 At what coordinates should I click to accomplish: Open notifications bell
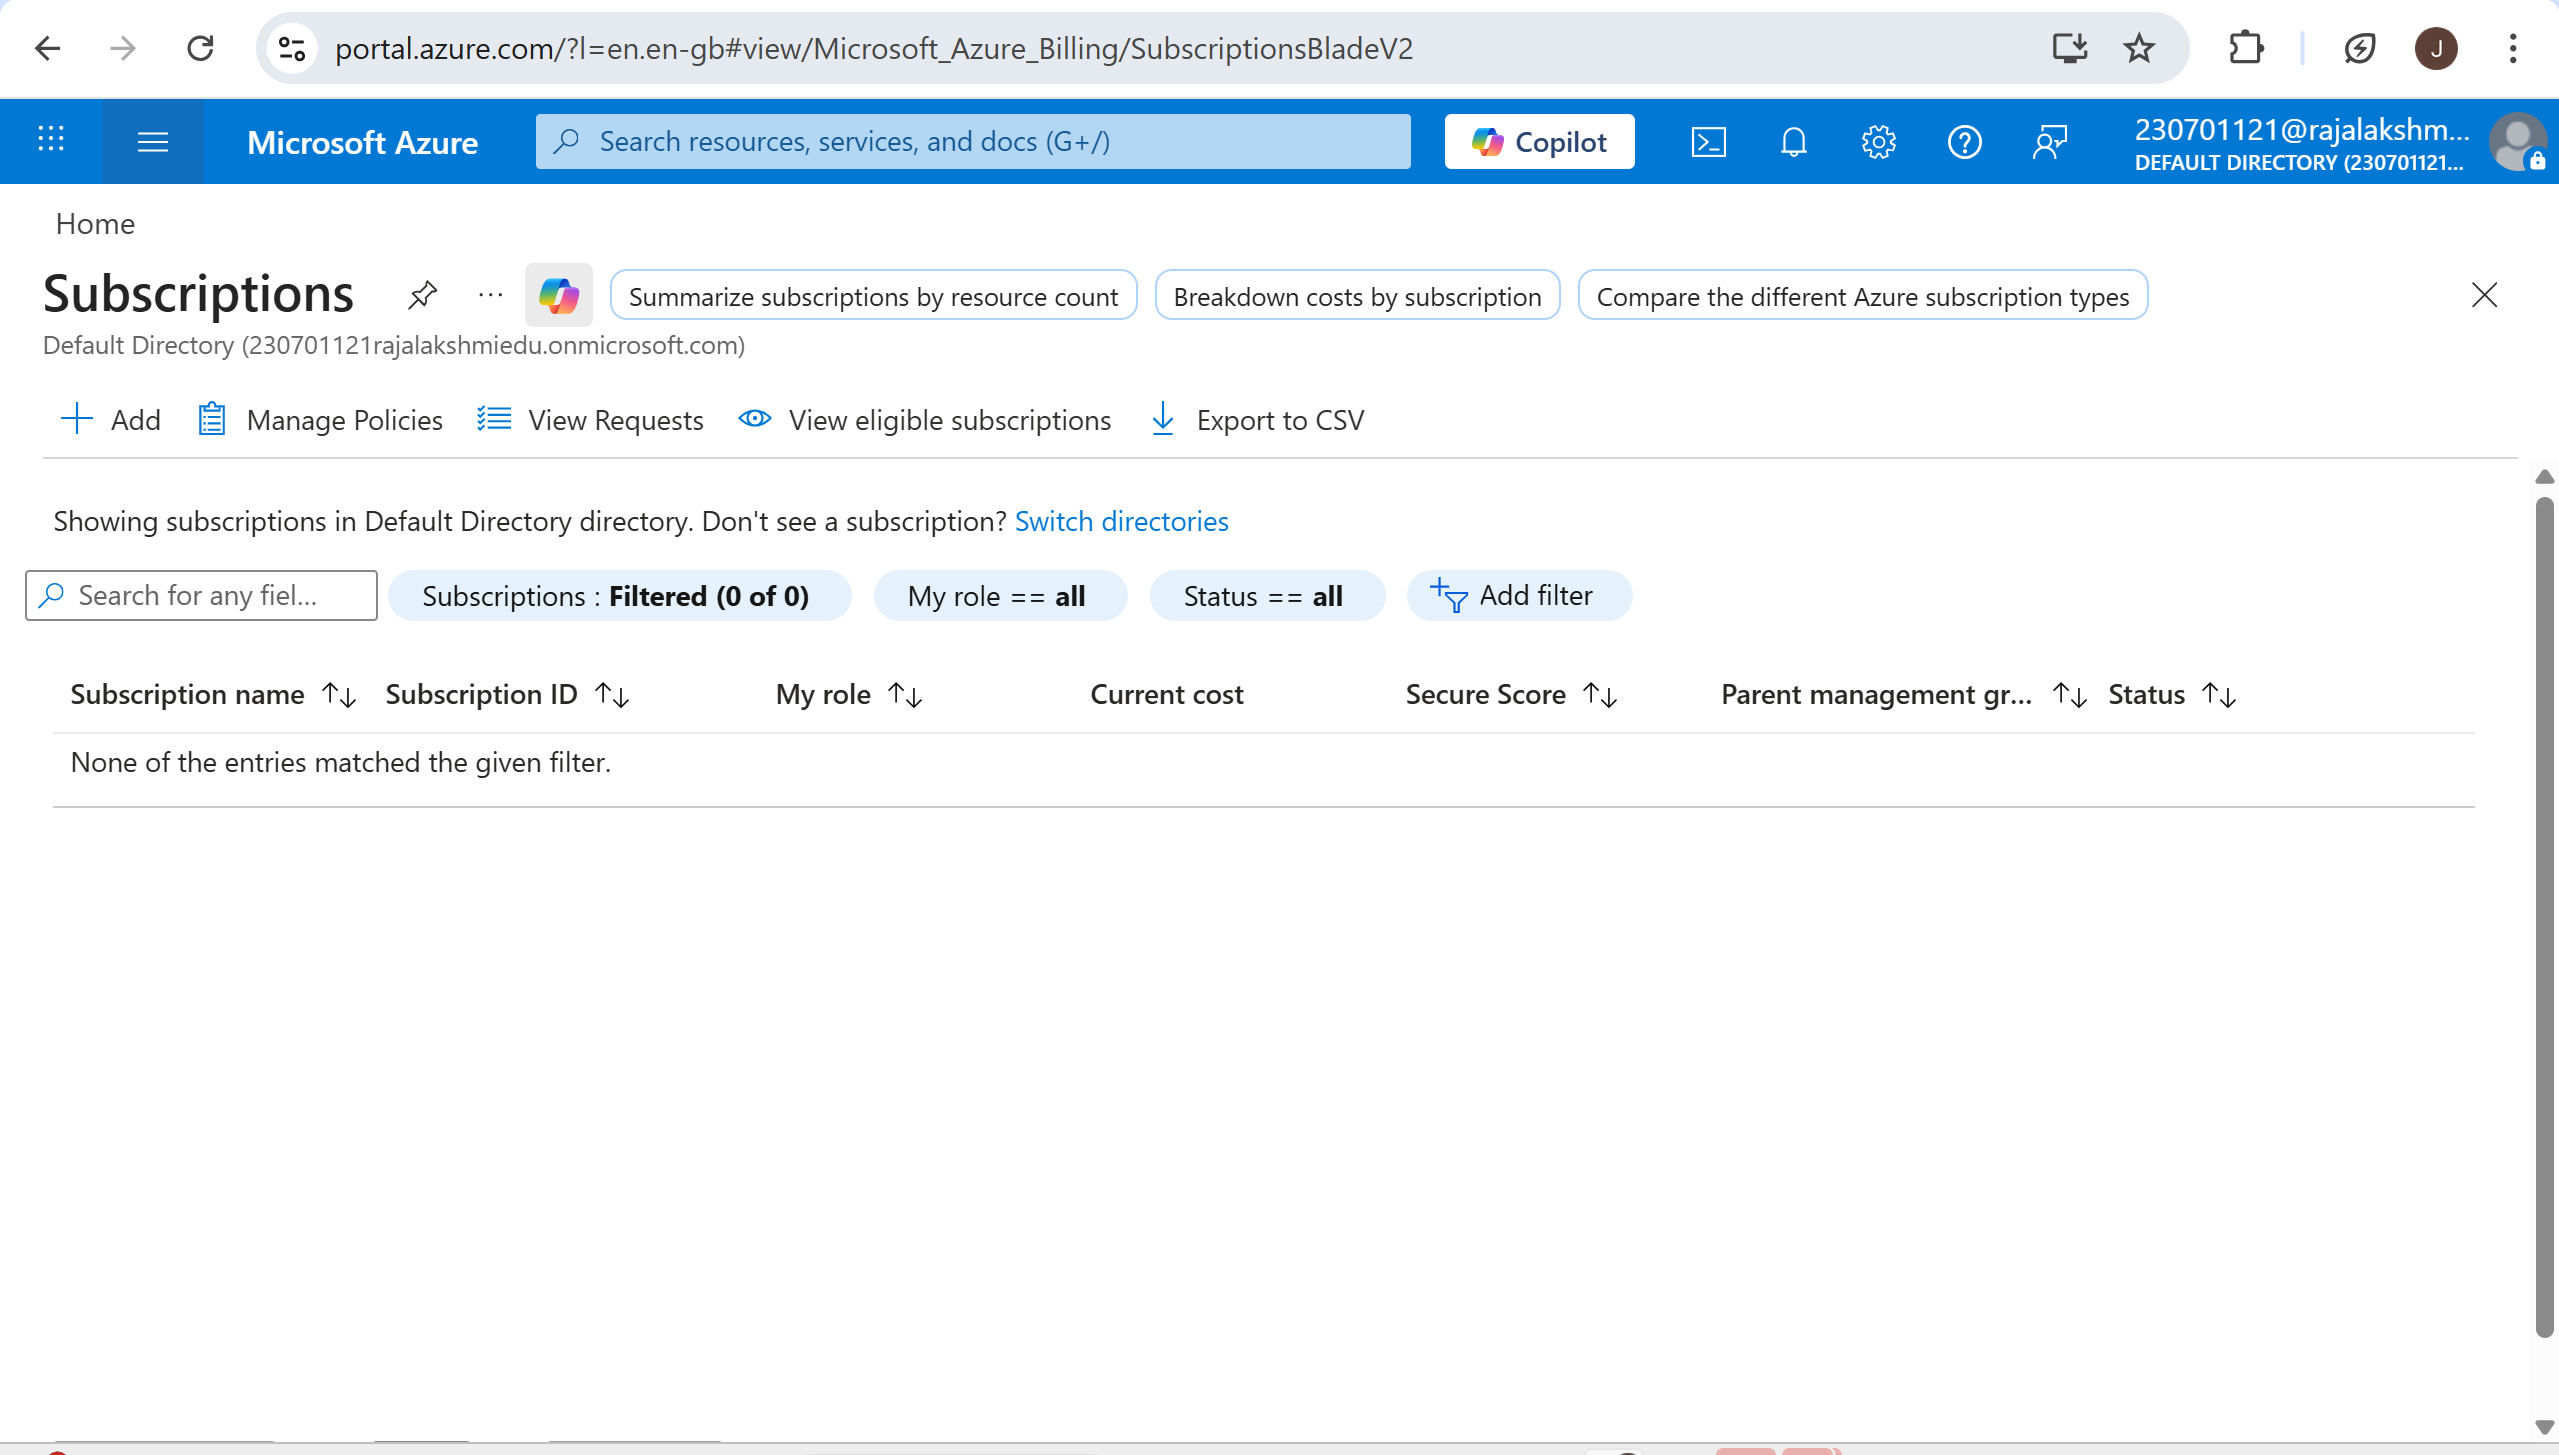click(x=1794, y=142)
